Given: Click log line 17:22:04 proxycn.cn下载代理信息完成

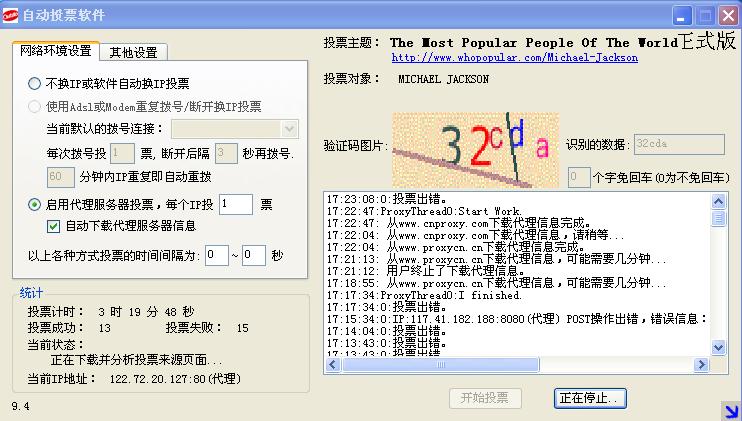Looking at the screenshot, I should tap(455, 247).
